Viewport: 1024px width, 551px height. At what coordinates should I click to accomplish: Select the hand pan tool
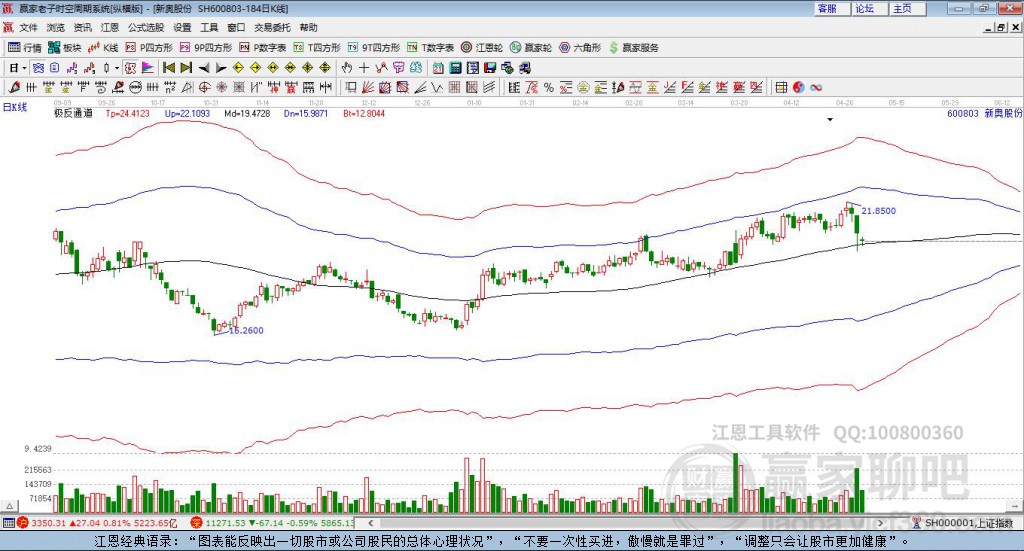click(x=347, y=68)
